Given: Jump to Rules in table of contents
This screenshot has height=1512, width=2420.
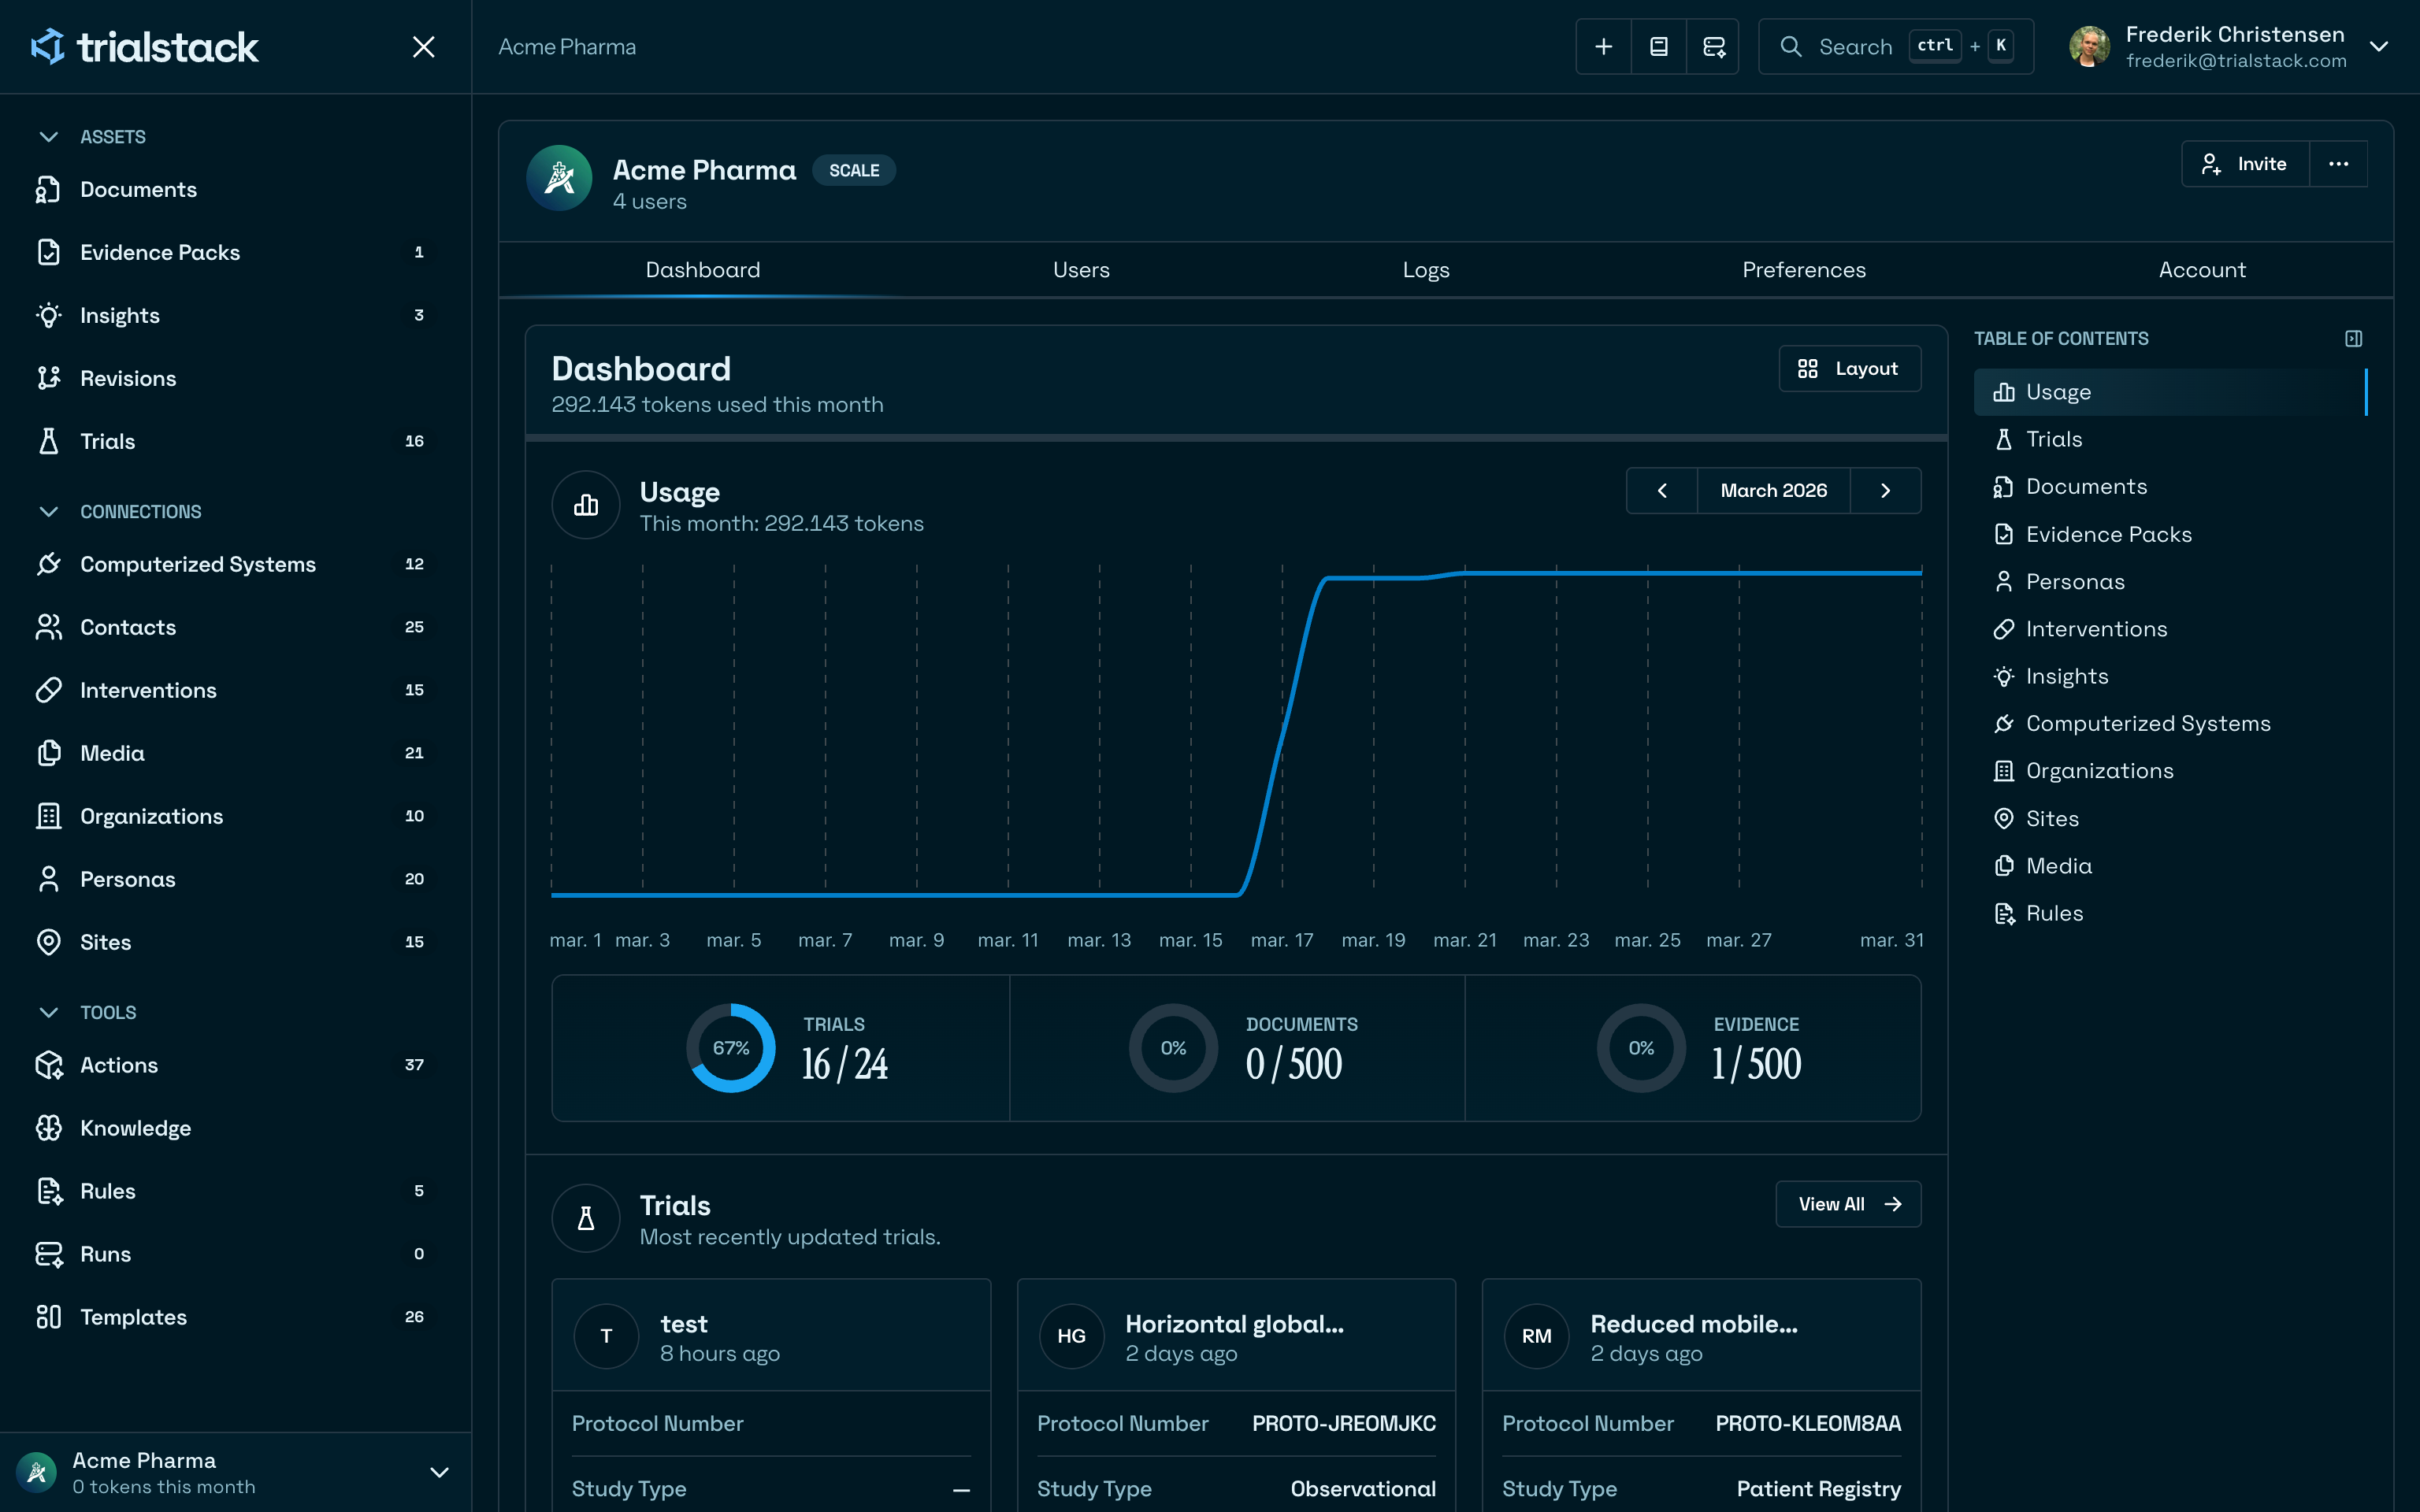Looking at the screenshot, I should pos(2170,913).
